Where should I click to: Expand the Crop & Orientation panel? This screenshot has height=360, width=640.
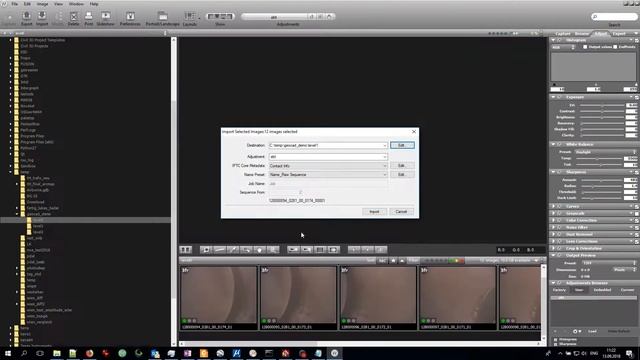(553, 248)
